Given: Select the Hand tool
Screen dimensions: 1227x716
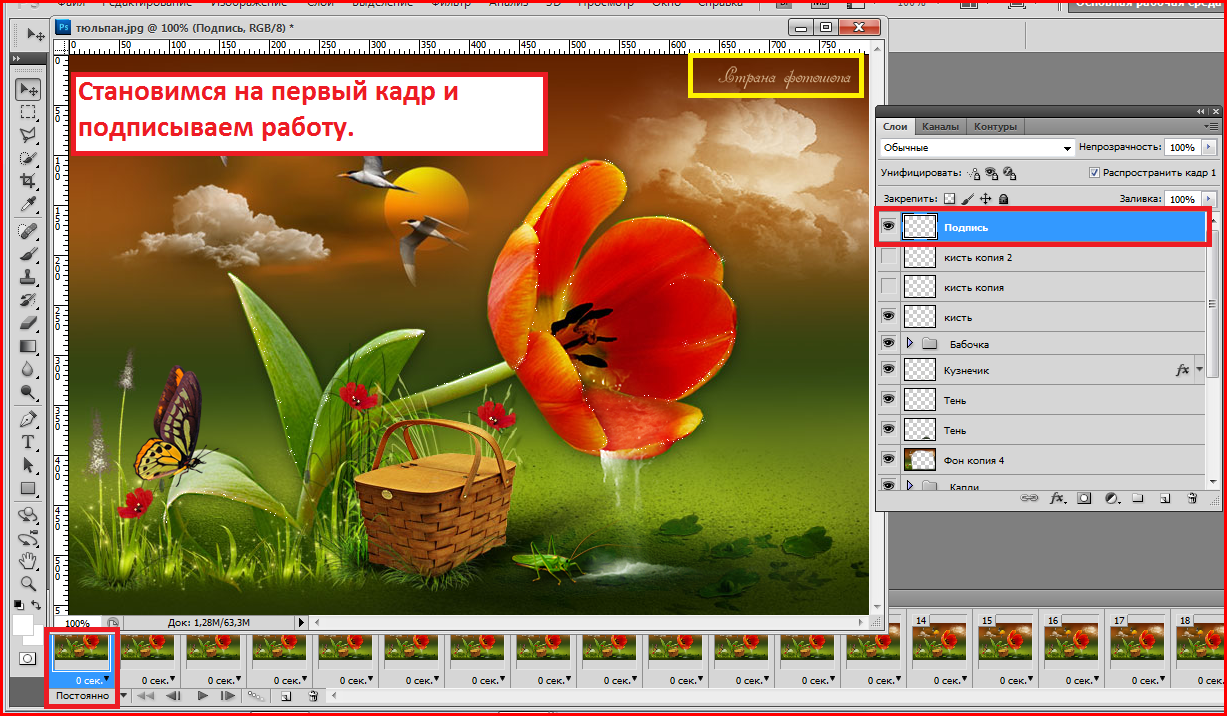Looking at the screenshot, I should (x=28, y=559).
